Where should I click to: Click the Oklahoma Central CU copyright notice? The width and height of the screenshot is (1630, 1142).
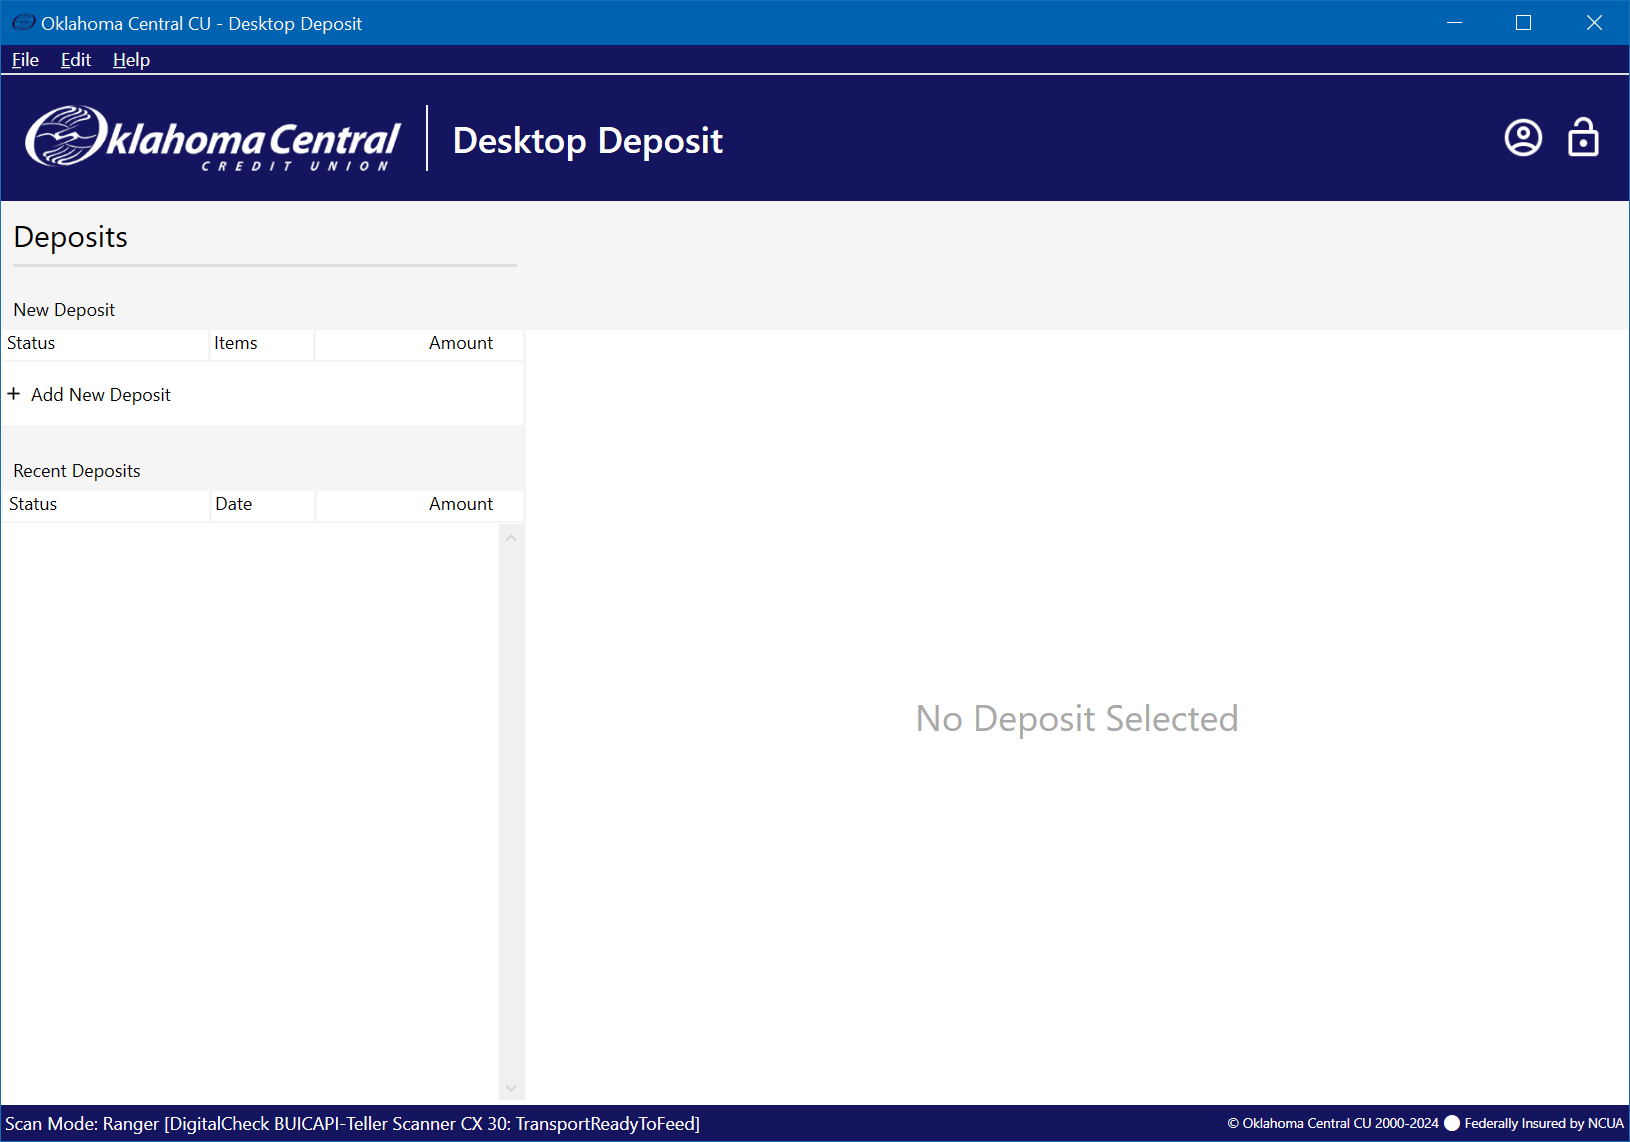coord(1333,1123)
